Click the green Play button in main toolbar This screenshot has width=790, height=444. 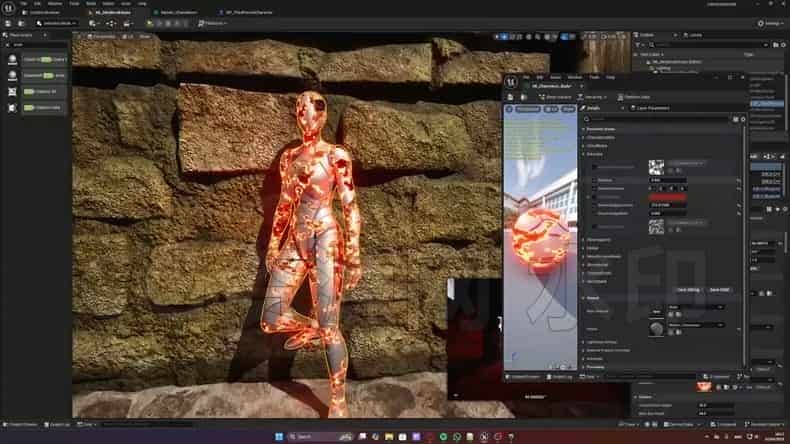click(150, 23)
